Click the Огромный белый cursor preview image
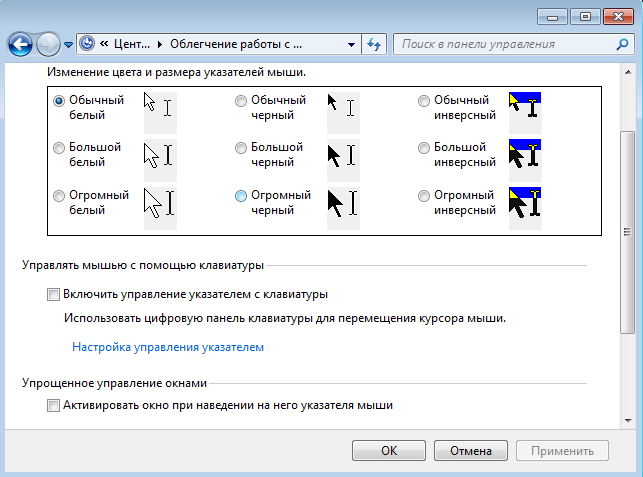The height and width of the screenshot is (477, 643). tap(160, 208)
